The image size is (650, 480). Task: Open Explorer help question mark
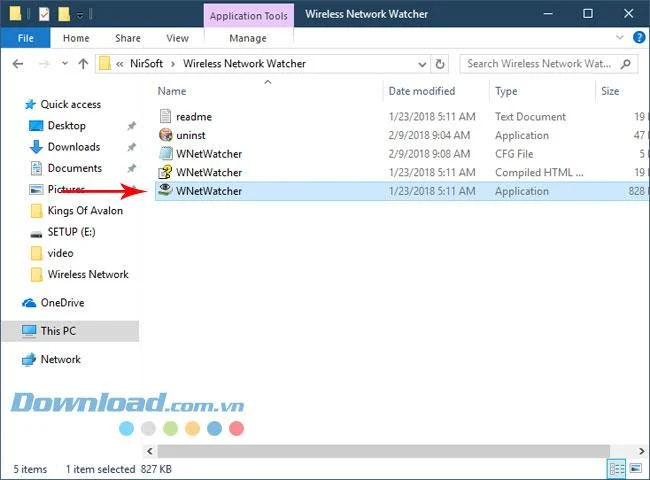coord(639,38)
